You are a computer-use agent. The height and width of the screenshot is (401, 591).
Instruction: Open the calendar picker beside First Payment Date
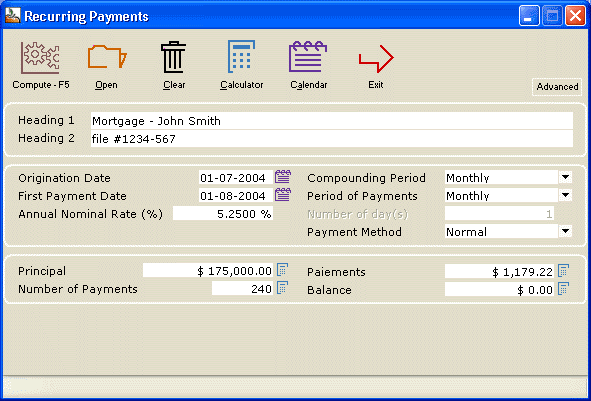283,195
